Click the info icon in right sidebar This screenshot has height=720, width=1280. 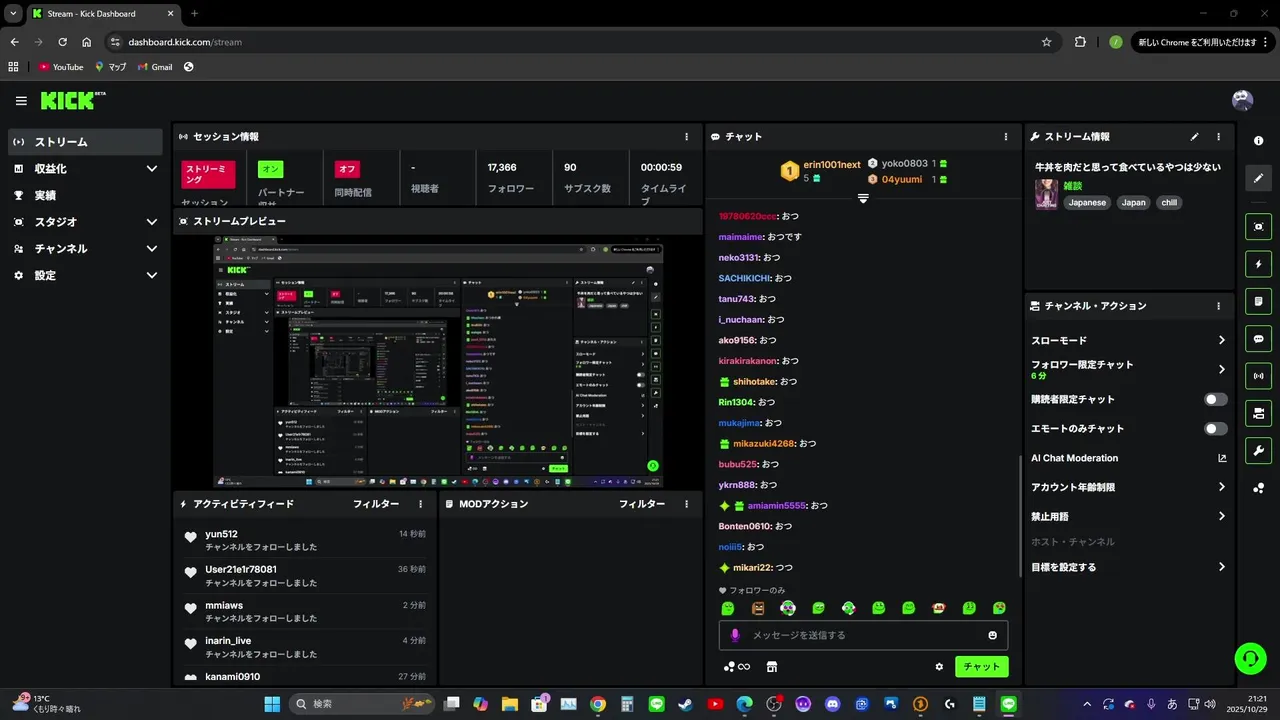(x=1259, y=141)
